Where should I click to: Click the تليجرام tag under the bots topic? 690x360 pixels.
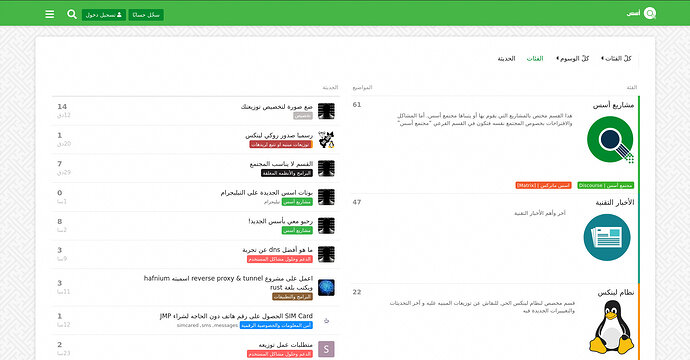pyautogui.click(x=272, y=202)
